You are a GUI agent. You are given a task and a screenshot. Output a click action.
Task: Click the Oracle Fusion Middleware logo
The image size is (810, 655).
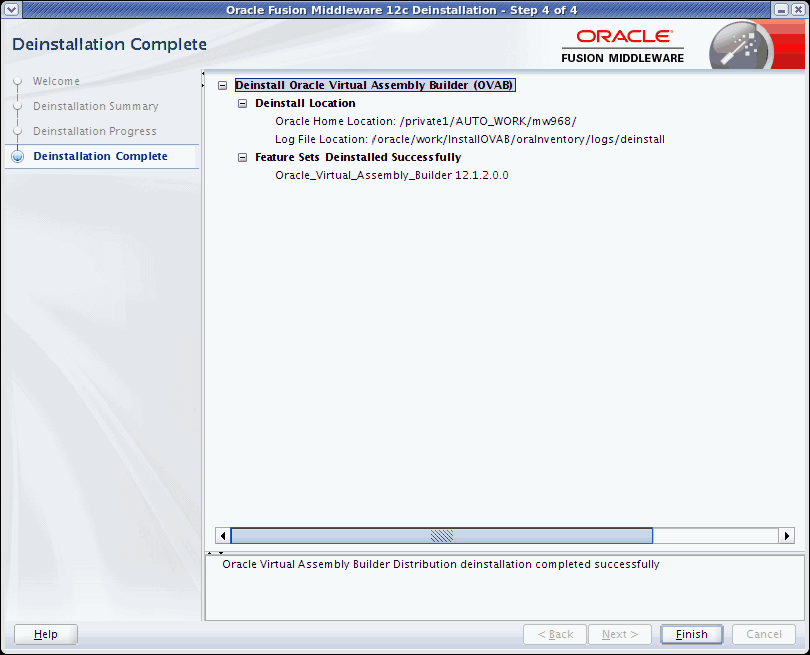[622, 46]
